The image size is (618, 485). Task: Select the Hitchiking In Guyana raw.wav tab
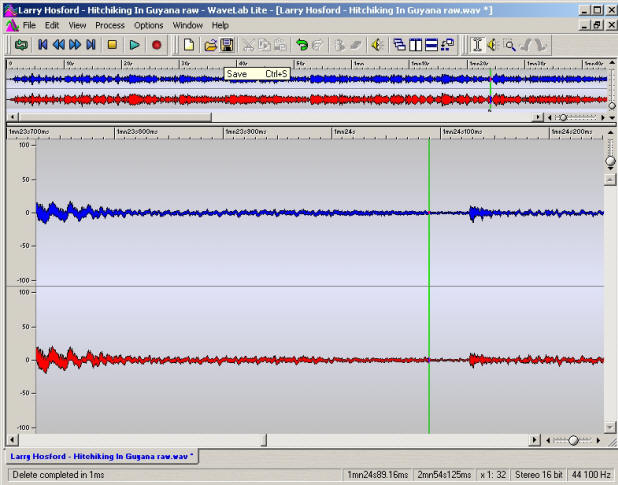pos(101,456)
